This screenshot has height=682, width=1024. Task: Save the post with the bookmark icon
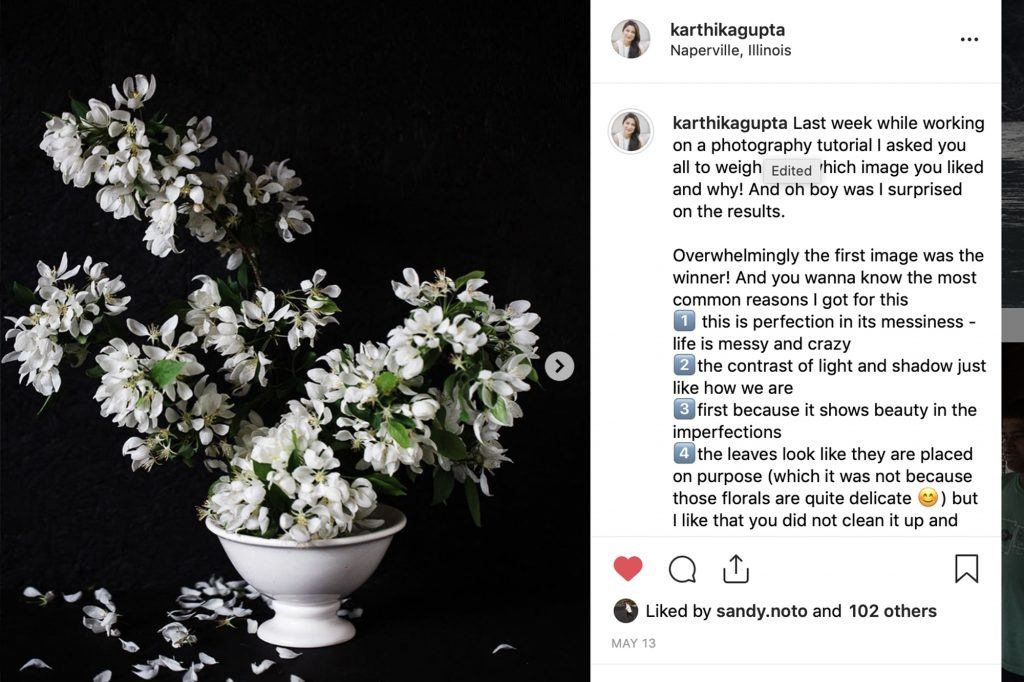pos(967,568)
